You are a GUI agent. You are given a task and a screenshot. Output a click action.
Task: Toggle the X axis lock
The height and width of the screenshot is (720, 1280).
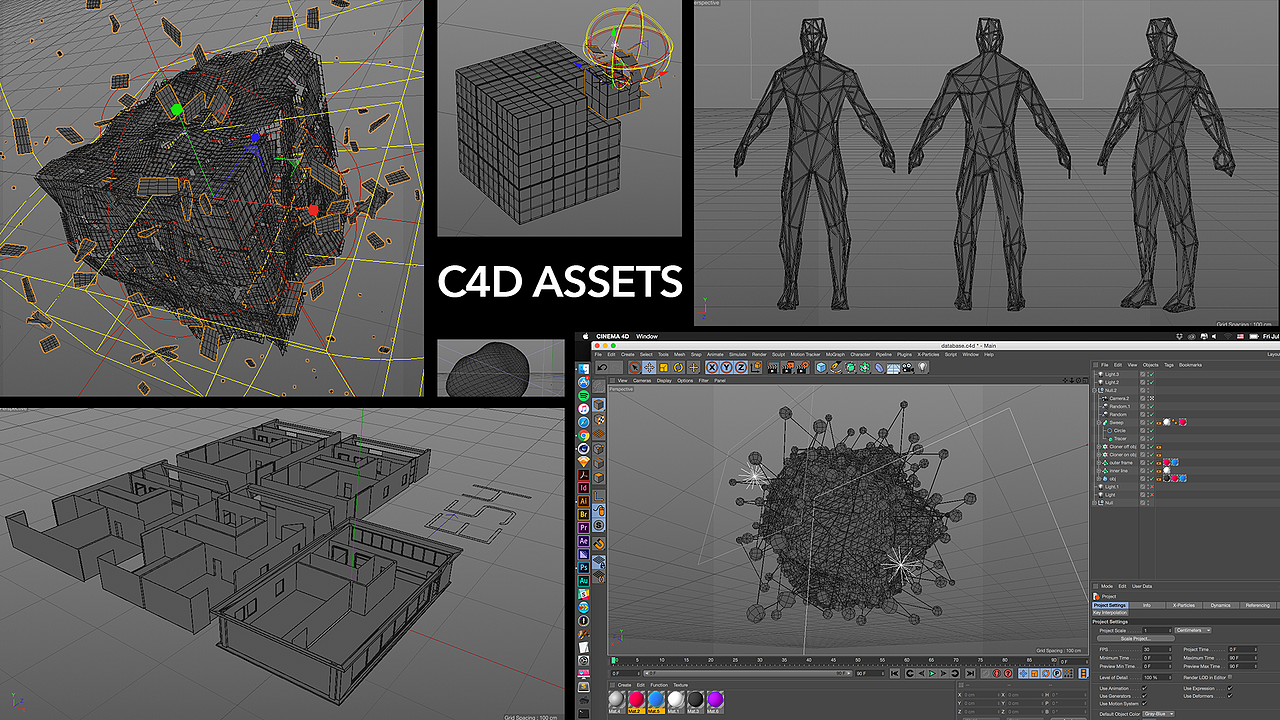point(712,367)
